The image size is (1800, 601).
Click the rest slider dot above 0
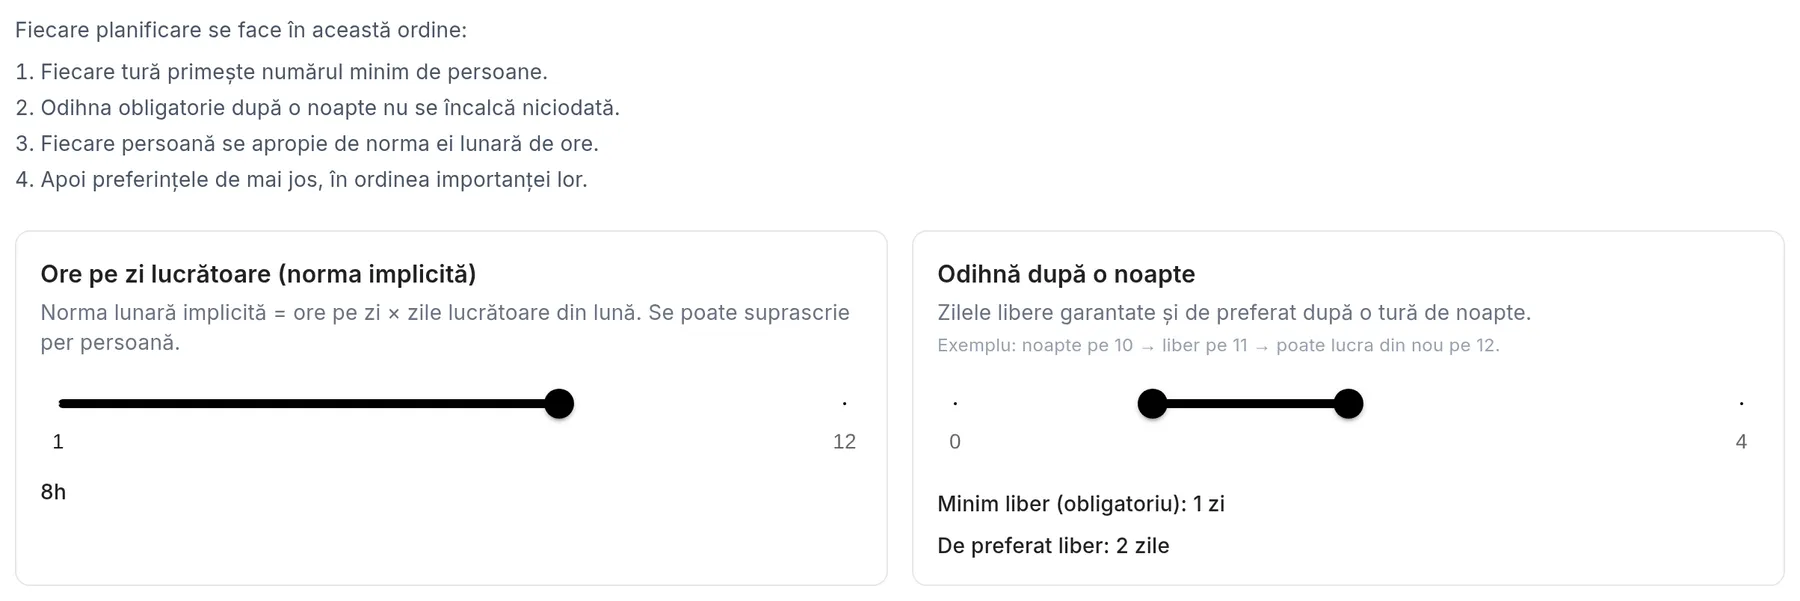[955, 404]
